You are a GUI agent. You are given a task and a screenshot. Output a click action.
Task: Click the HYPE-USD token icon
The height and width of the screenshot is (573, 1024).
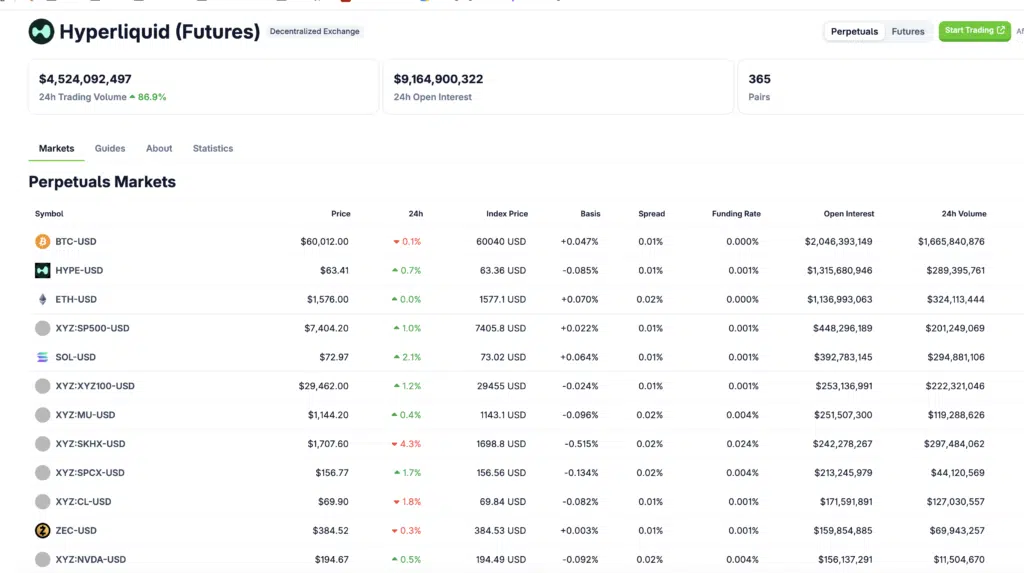click(x=42, y=270)
